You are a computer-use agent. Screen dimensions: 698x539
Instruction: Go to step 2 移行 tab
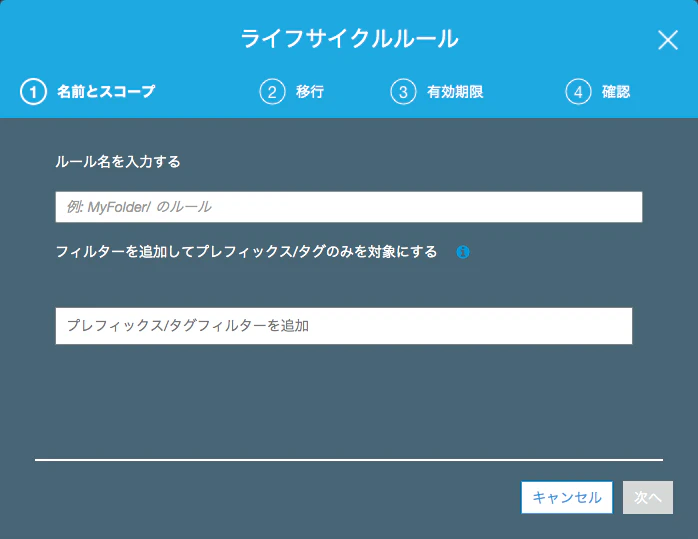(x=292, y=92)
